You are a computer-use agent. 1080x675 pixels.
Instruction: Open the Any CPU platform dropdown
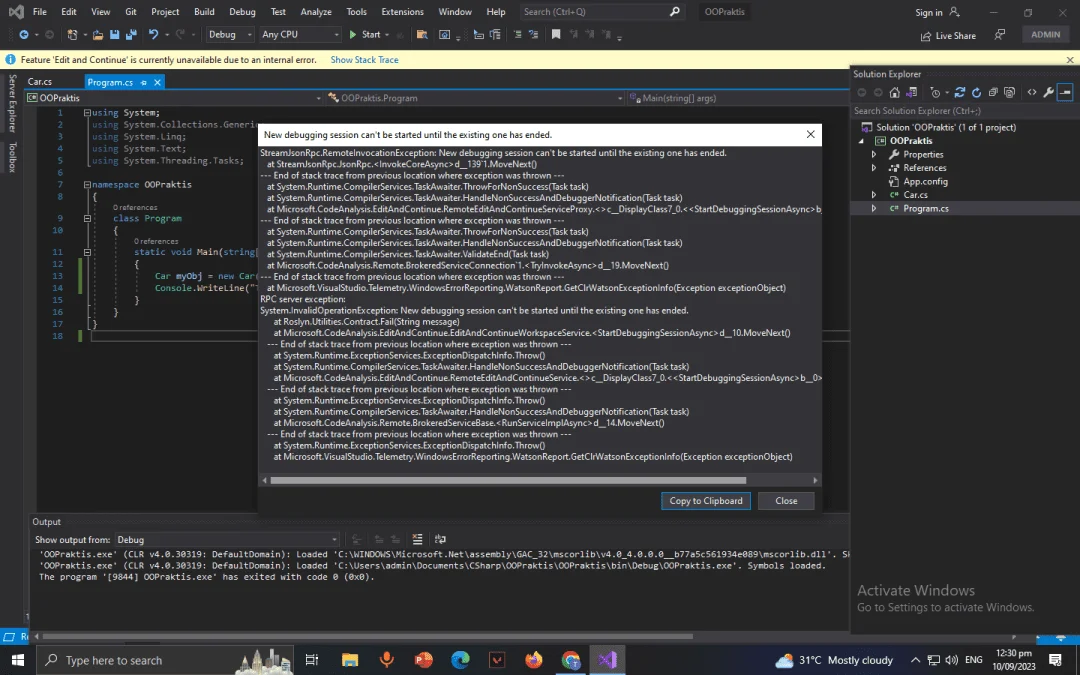pos(301,34)
